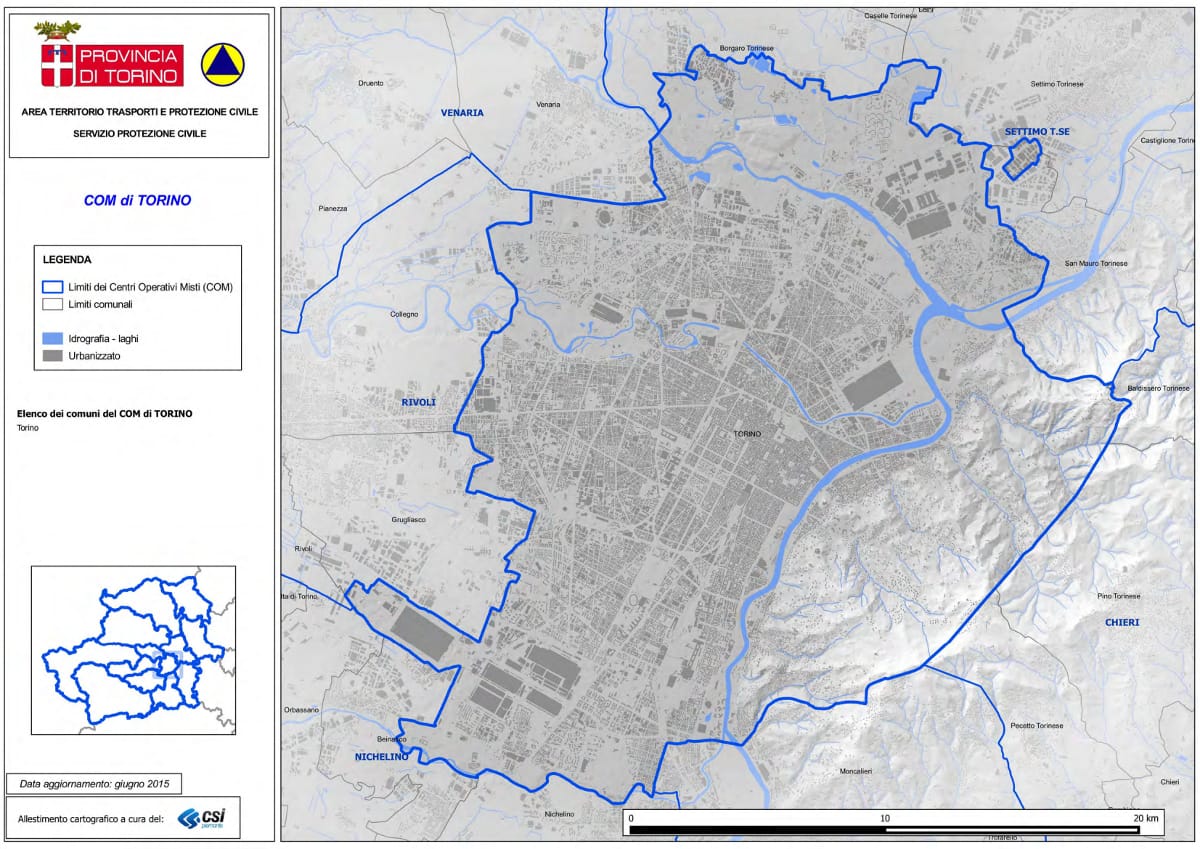The image size is (1200, 849).
Task: Click the 'Grugliasco' map label
Action: click(408, 519)
